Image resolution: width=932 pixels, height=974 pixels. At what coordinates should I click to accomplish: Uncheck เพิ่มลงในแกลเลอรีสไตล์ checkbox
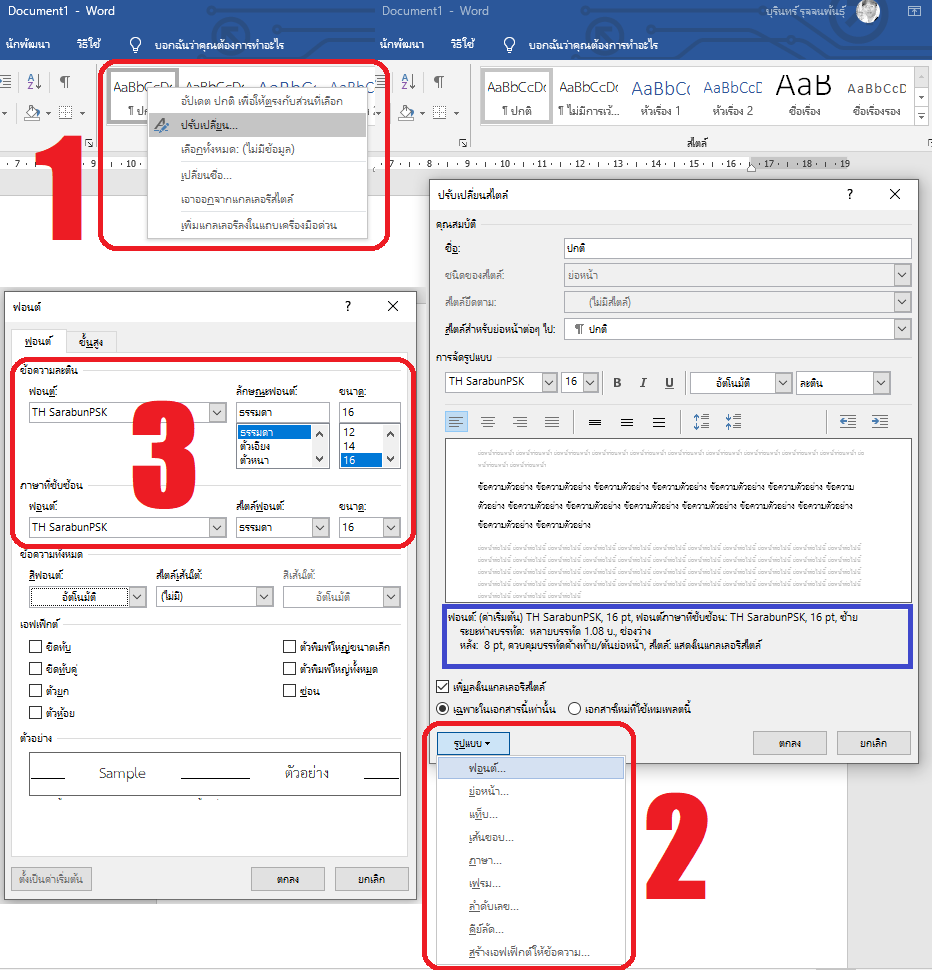[443, 687]
